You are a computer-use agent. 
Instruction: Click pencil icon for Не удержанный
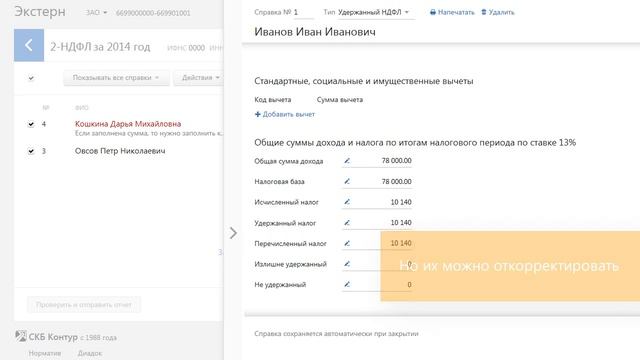pos(347,284)
